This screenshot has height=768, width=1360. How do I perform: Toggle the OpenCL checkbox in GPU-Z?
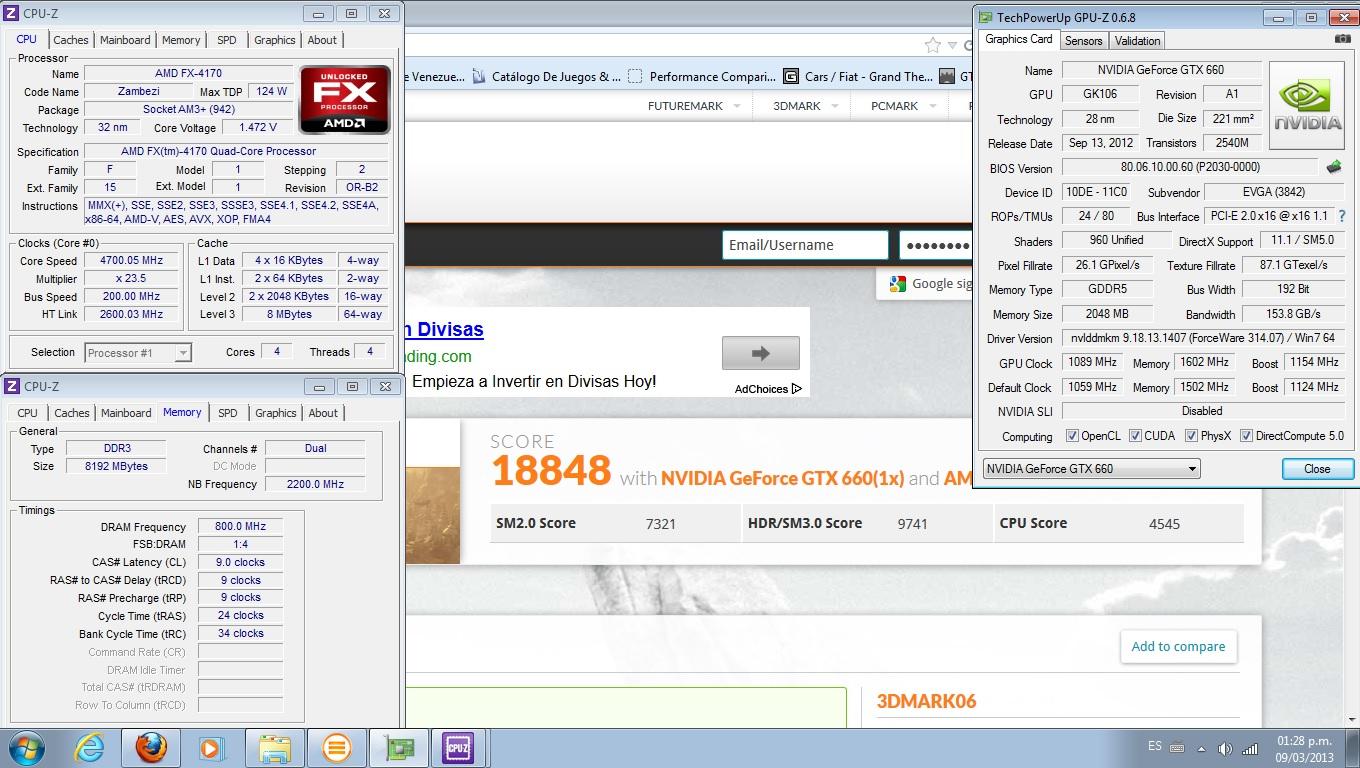tap(1072, 435)
